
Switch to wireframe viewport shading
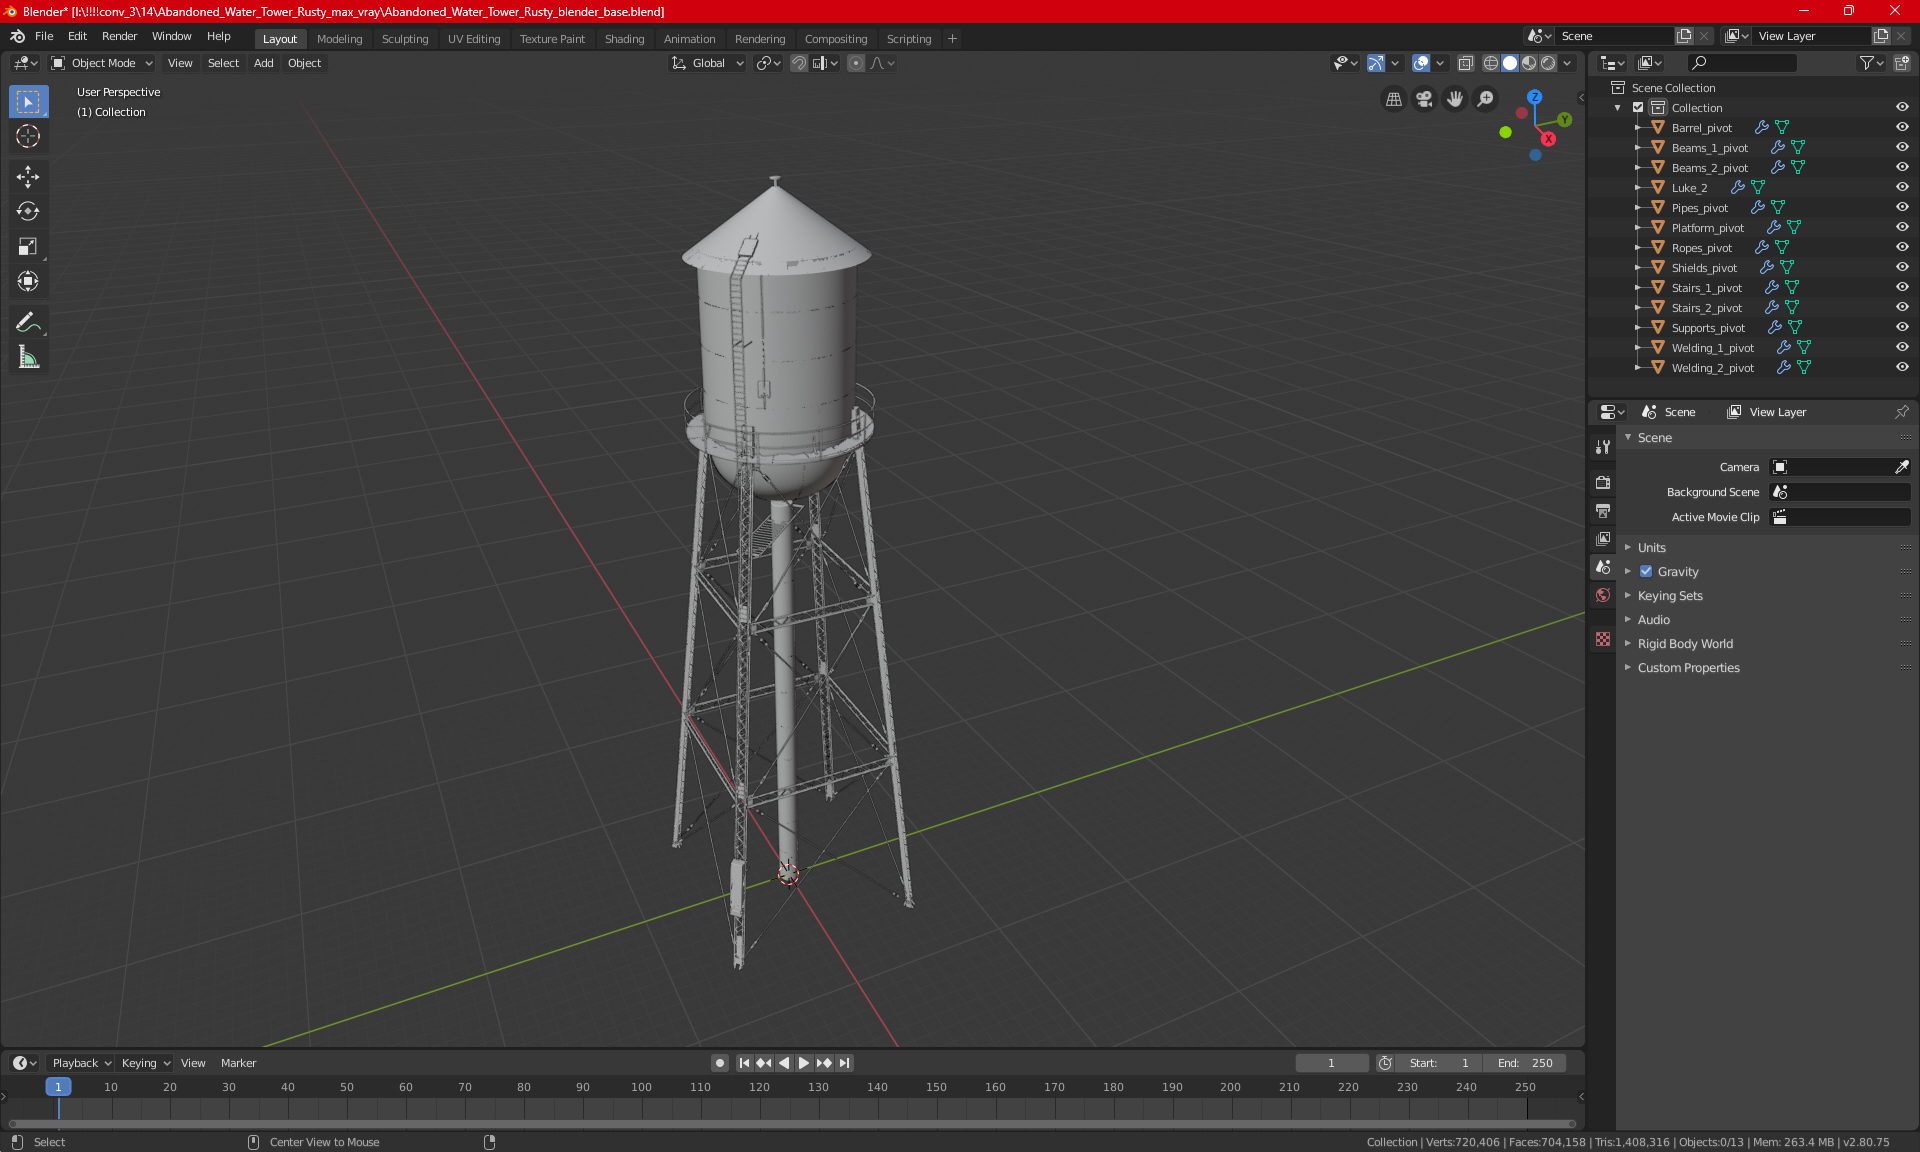coord(1491,63)
